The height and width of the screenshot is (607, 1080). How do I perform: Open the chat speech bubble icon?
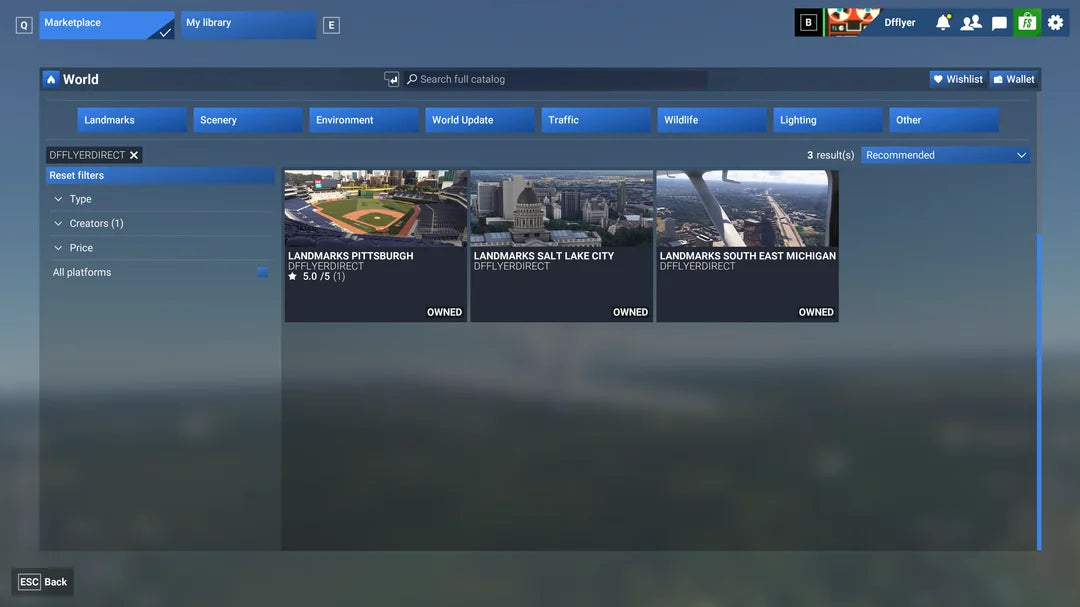point(999,22)
